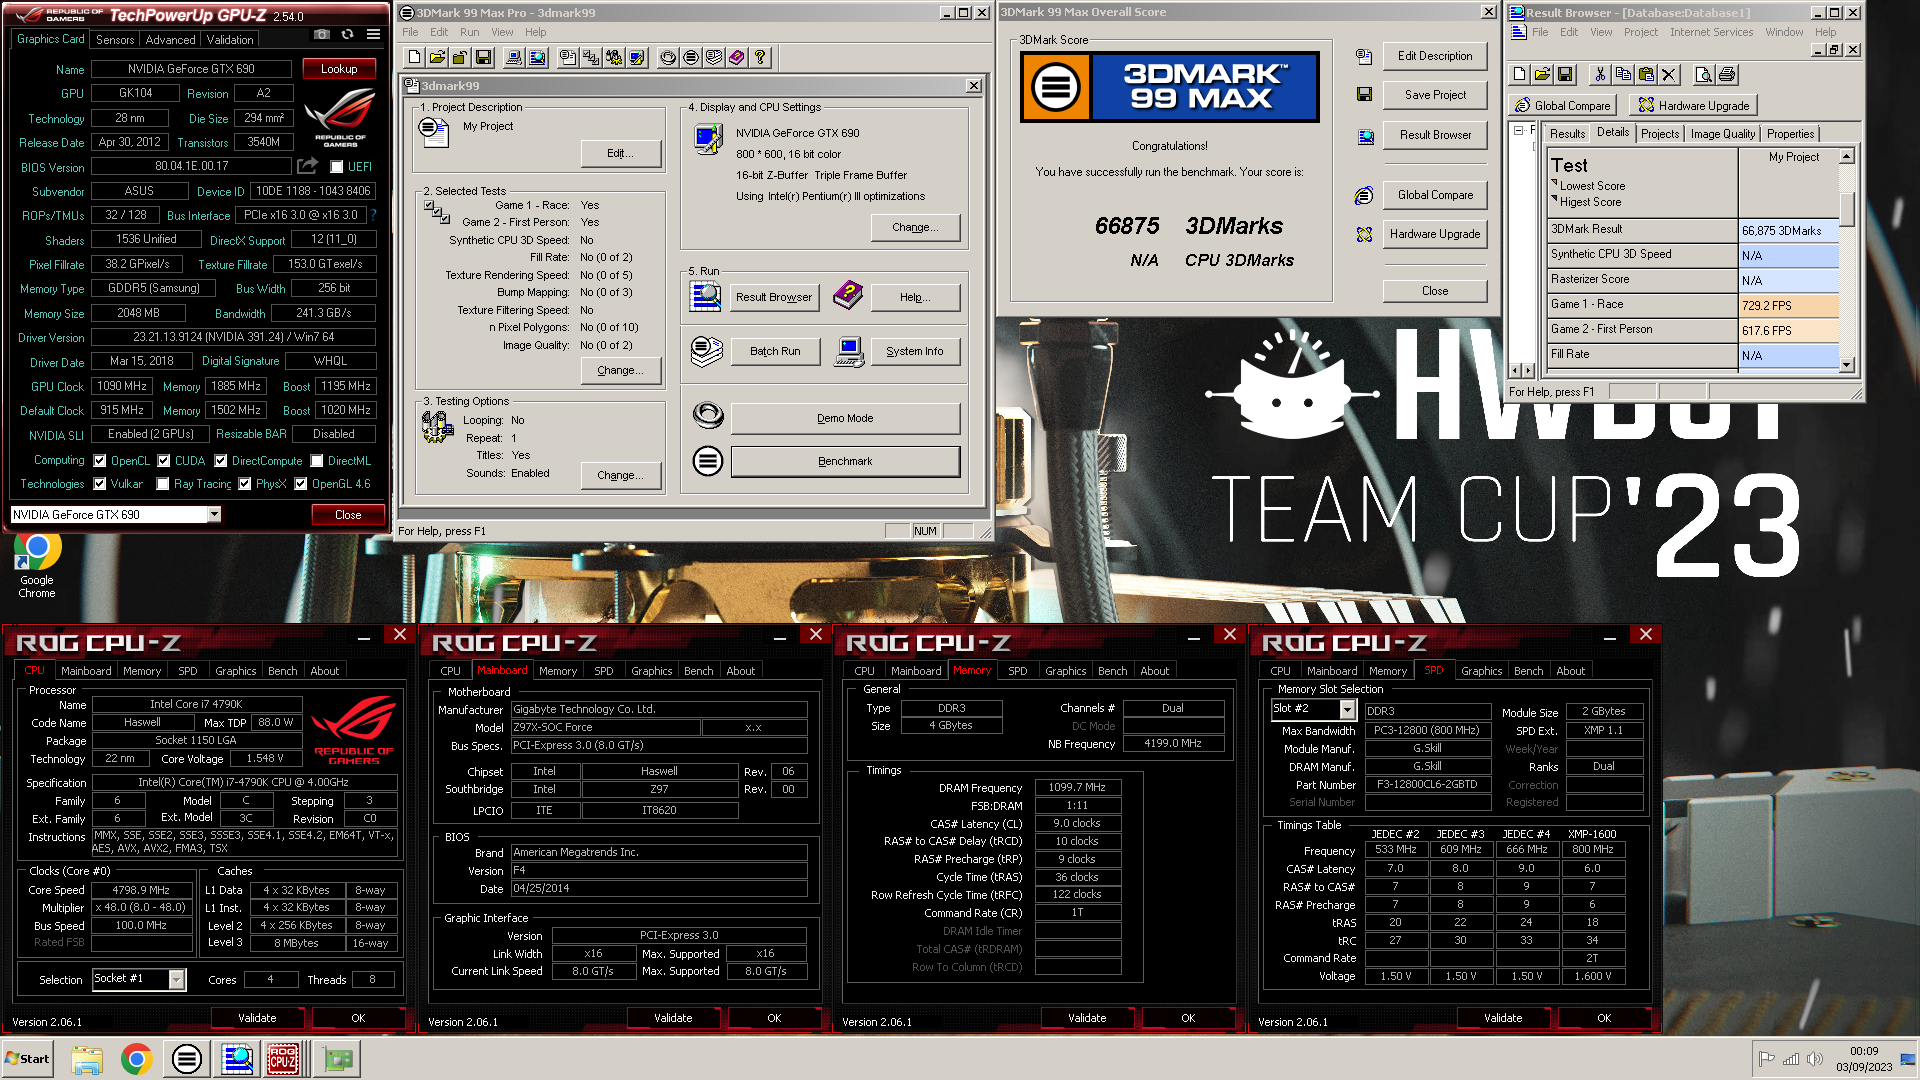
Task: Click Result Browser magnifier icon in 3DMark toolbar
Action: (537, 57)
